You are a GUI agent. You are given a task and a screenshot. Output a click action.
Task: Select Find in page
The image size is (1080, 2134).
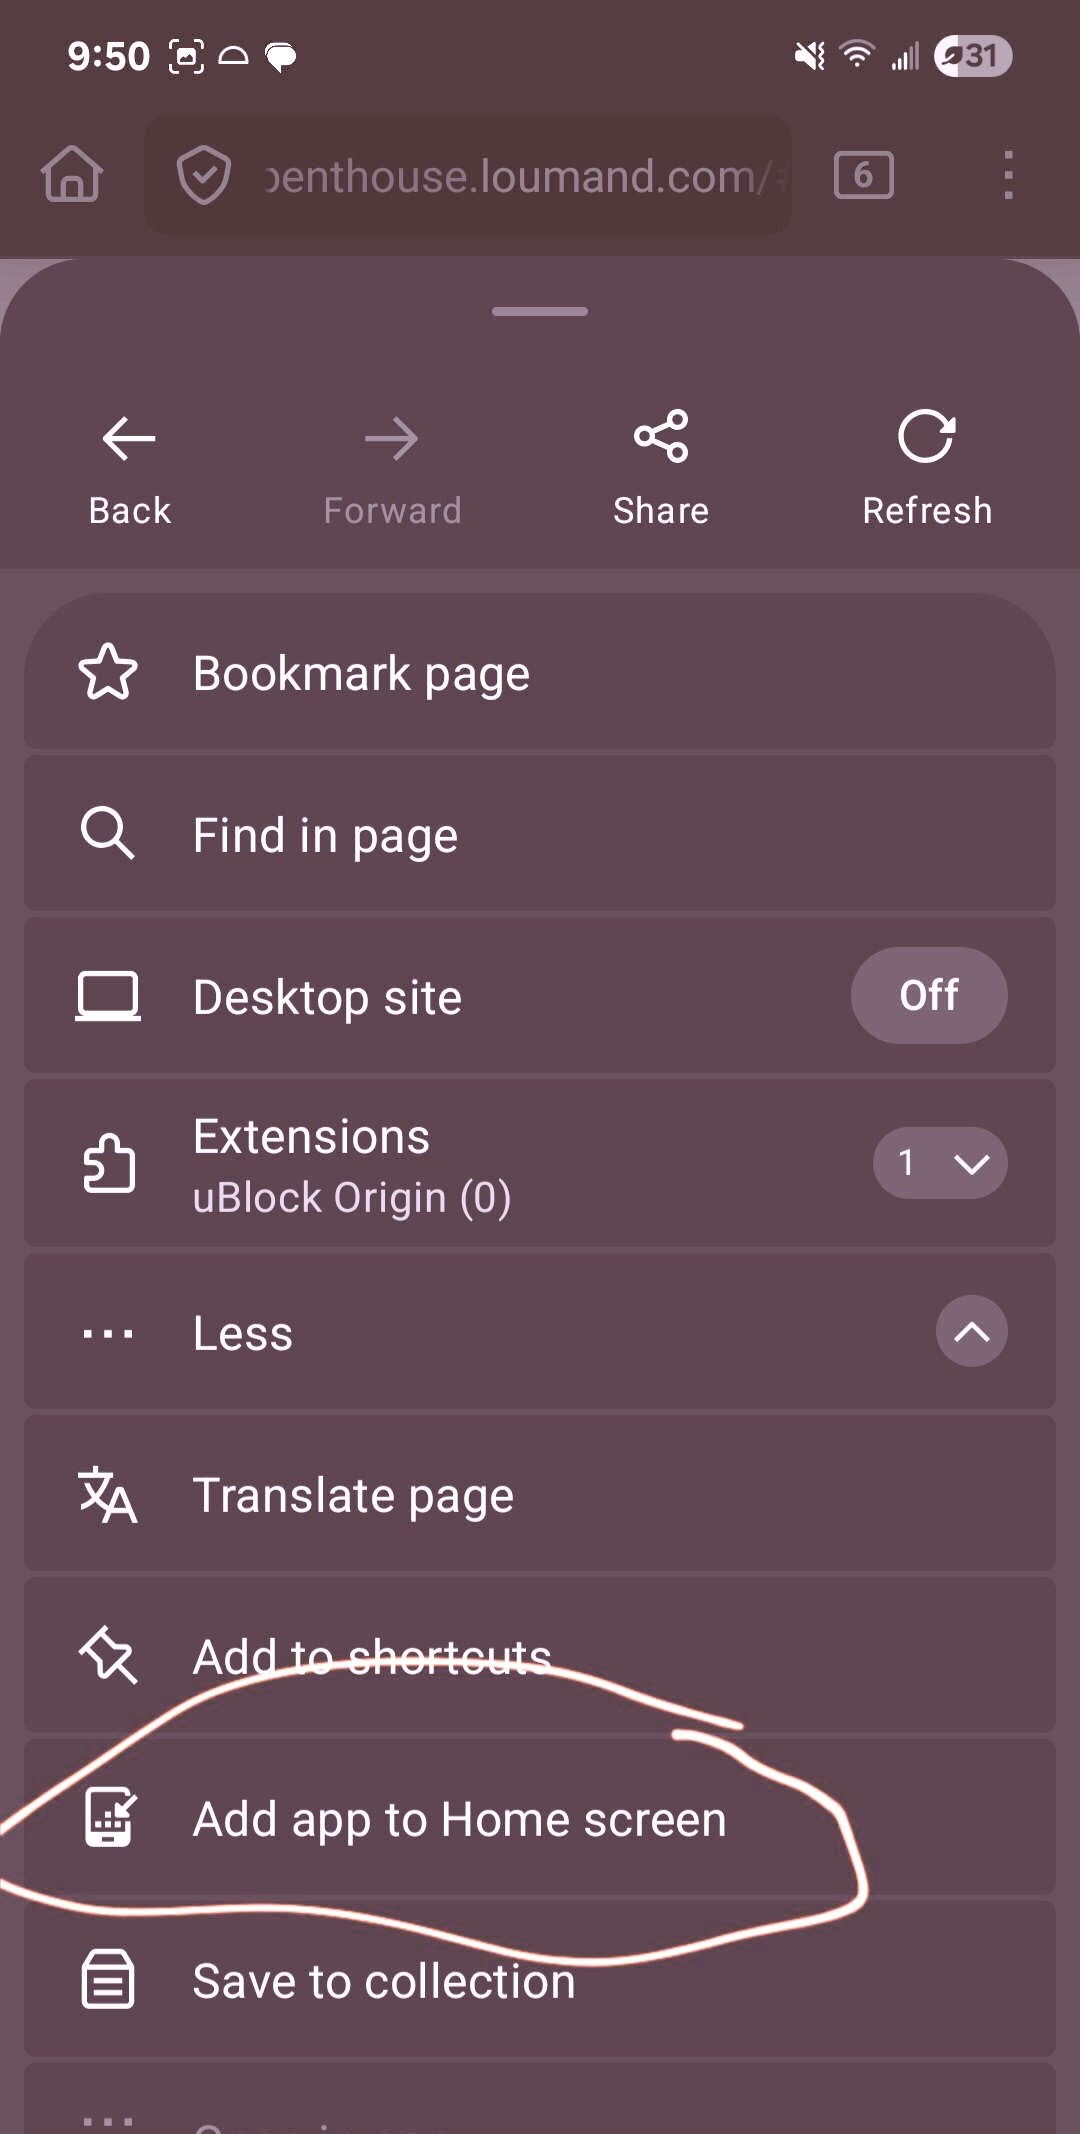[325, 835]
